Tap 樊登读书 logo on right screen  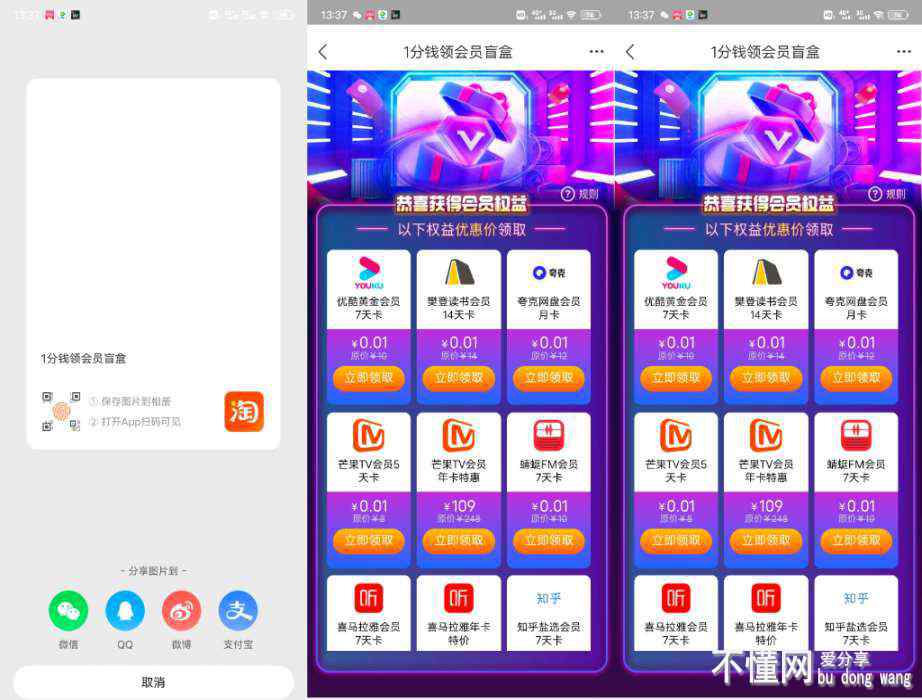click(766, 272)
